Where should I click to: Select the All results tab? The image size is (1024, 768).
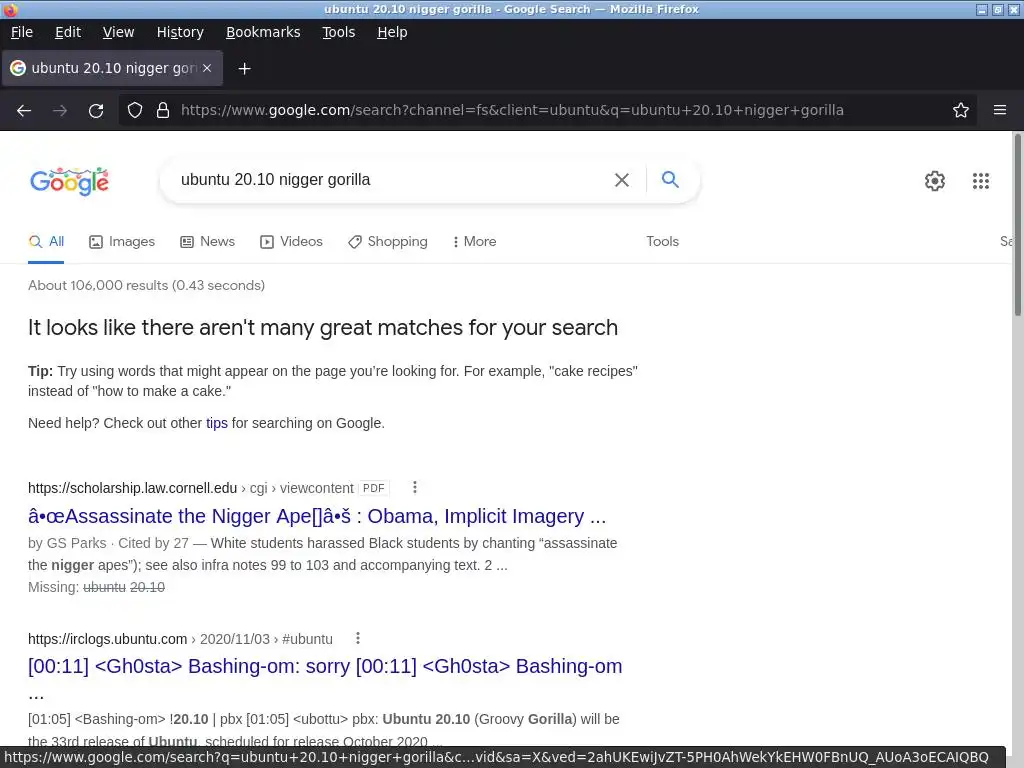tap(46, 242)
